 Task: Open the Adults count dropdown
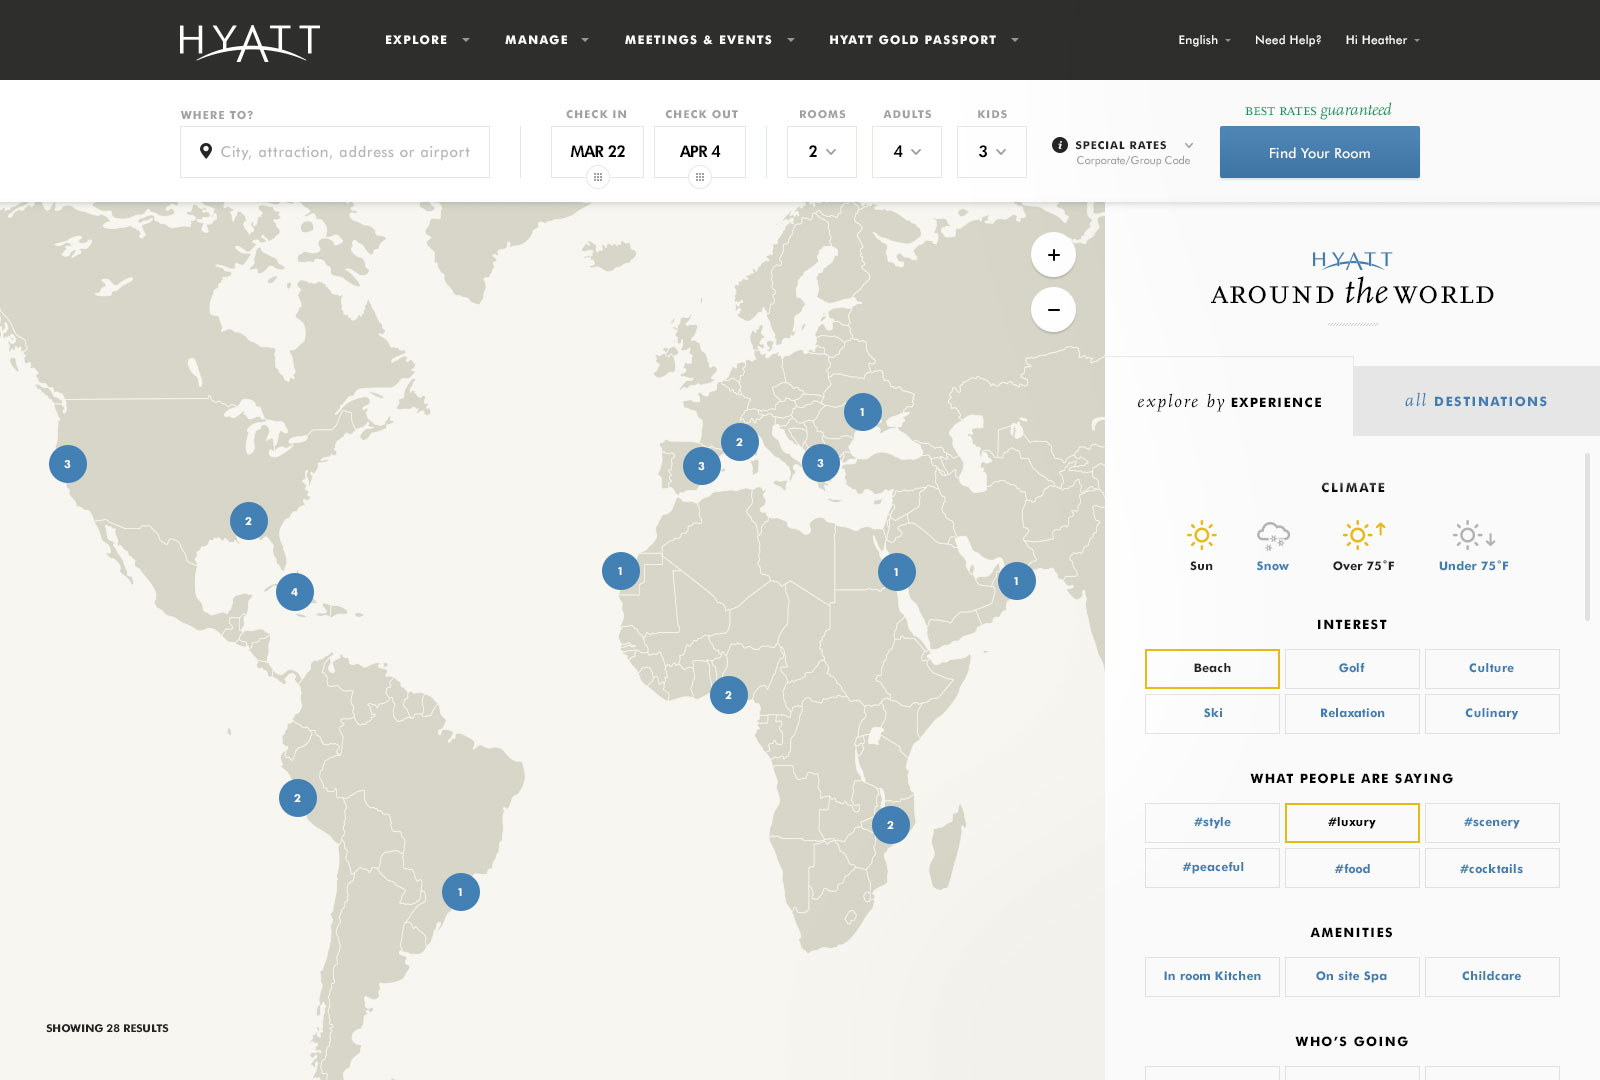[x=906, y=152]
